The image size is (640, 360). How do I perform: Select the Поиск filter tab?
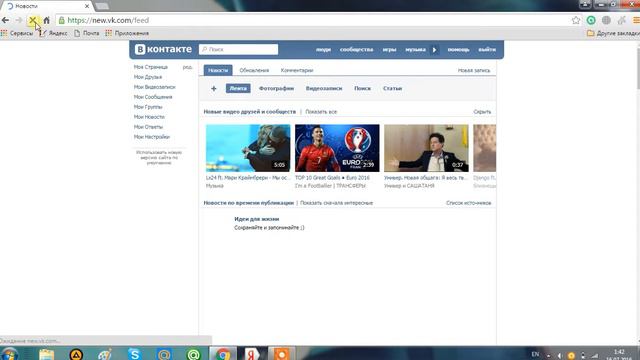(x=362, y=88)
